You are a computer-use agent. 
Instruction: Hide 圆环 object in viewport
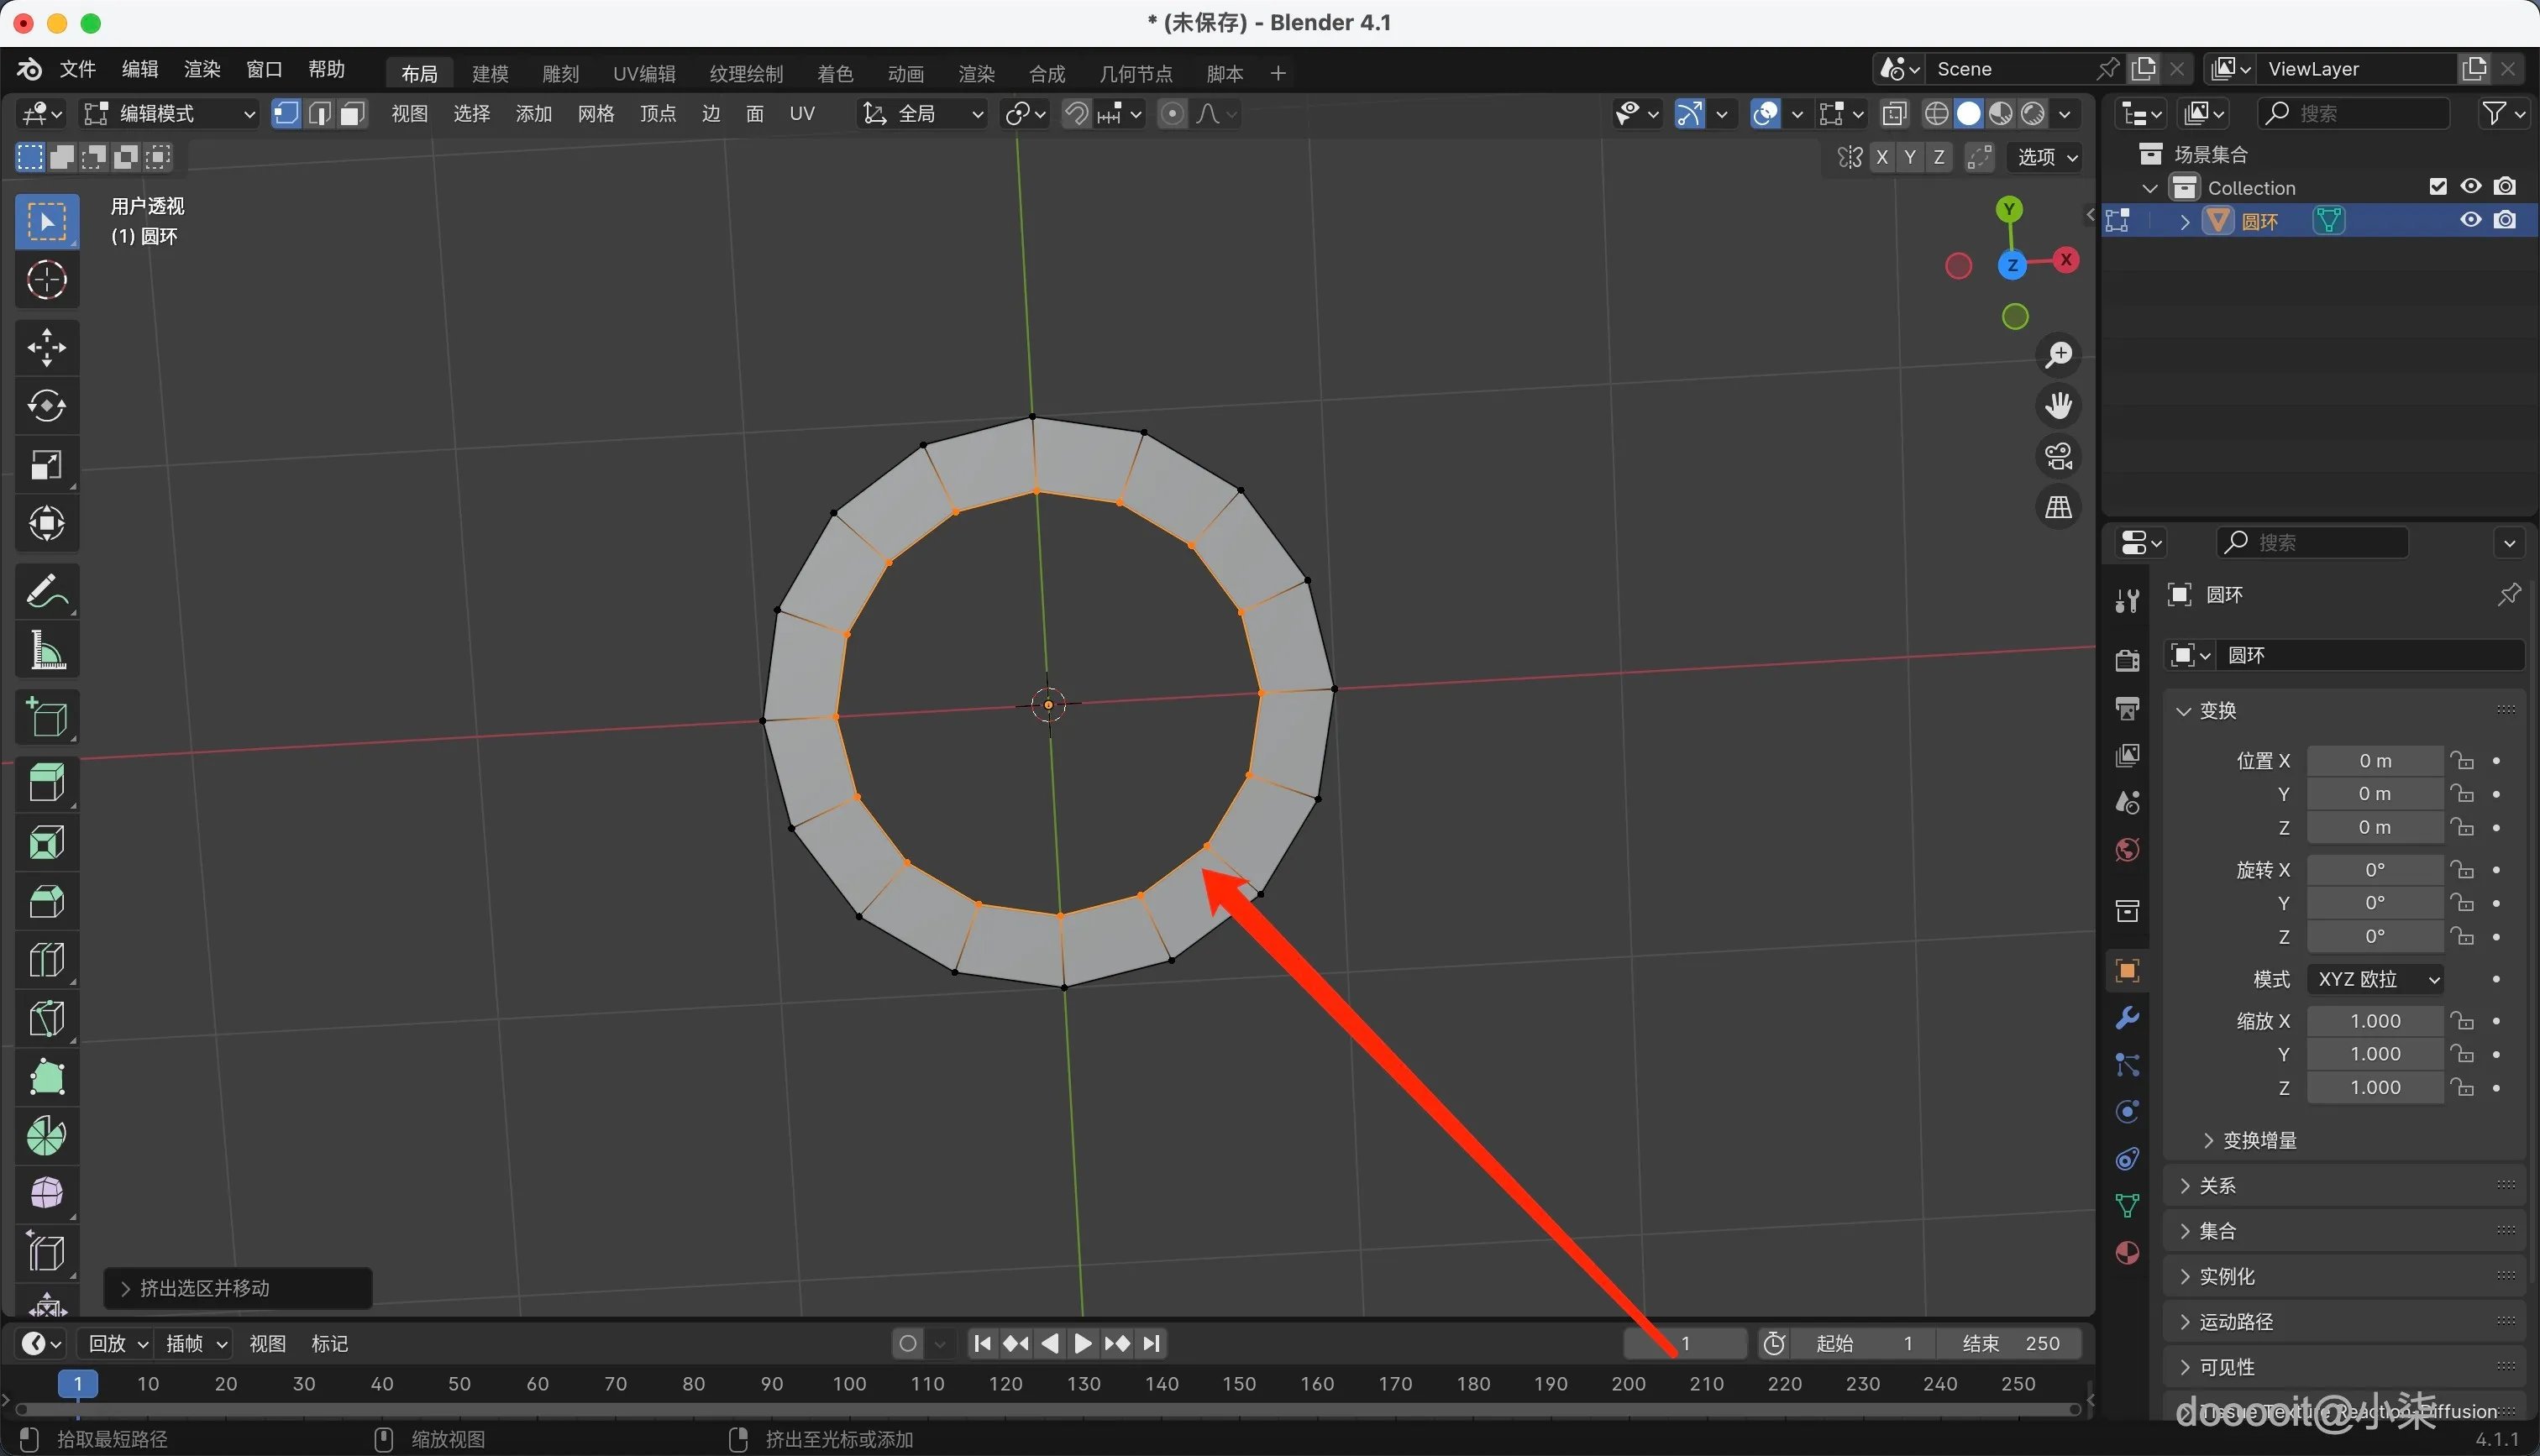click(2471, 220)
